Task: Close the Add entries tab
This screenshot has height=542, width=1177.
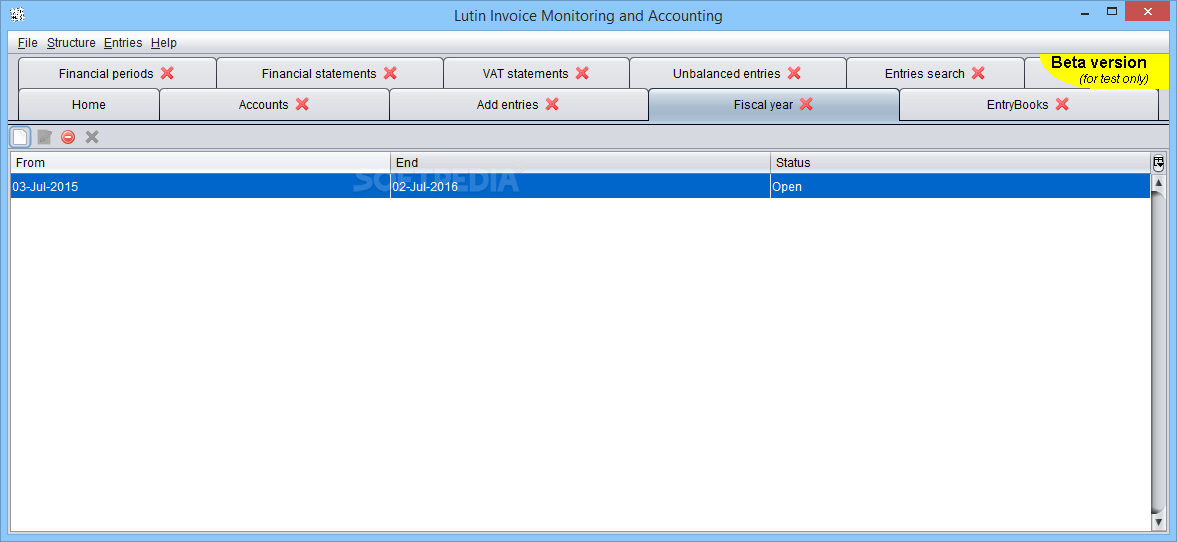Action: point(552,104)
